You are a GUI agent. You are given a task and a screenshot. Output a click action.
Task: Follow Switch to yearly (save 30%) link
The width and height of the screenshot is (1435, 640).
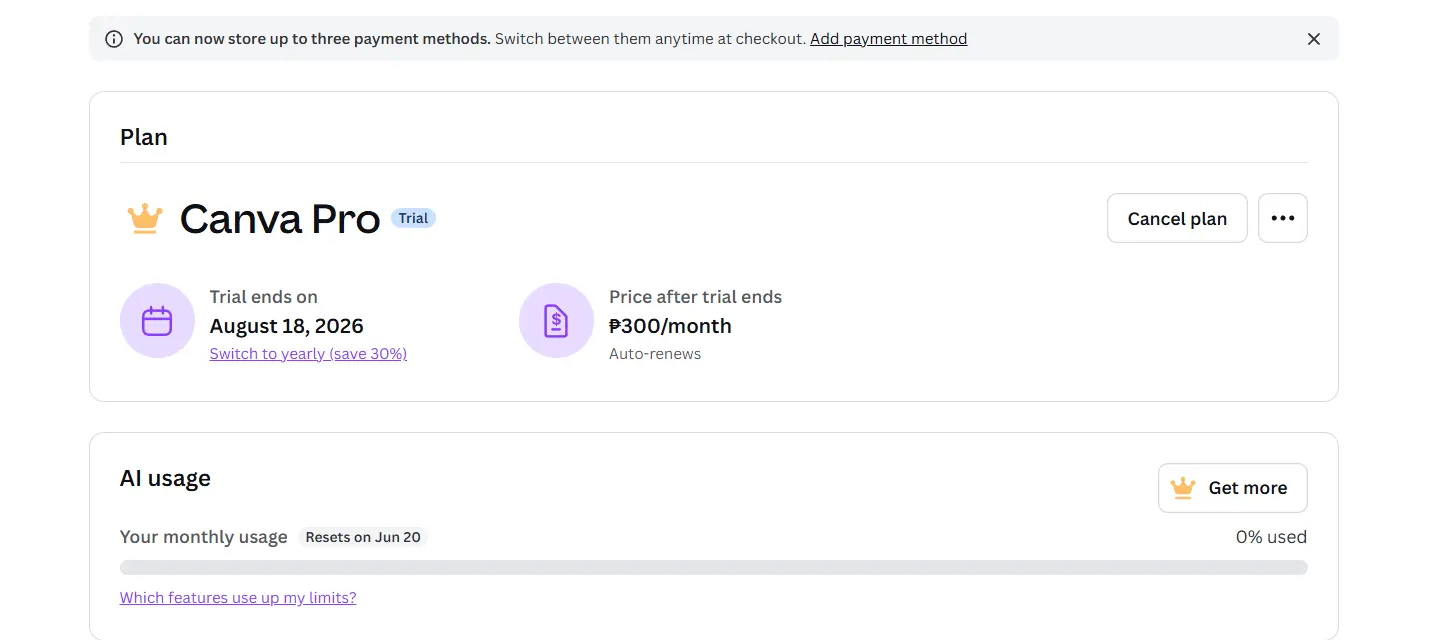click(308, 354)
